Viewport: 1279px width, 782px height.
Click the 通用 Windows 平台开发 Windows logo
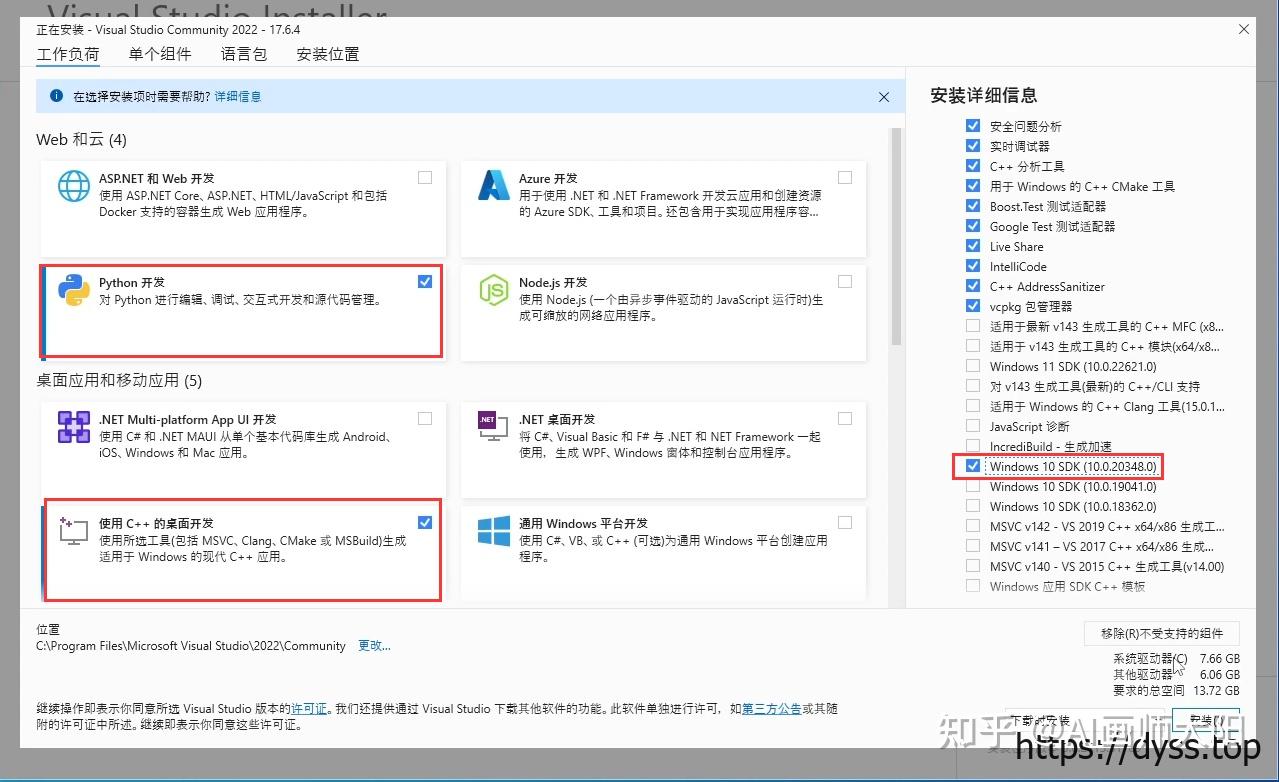pyautogui.click(x=494, y=531)
